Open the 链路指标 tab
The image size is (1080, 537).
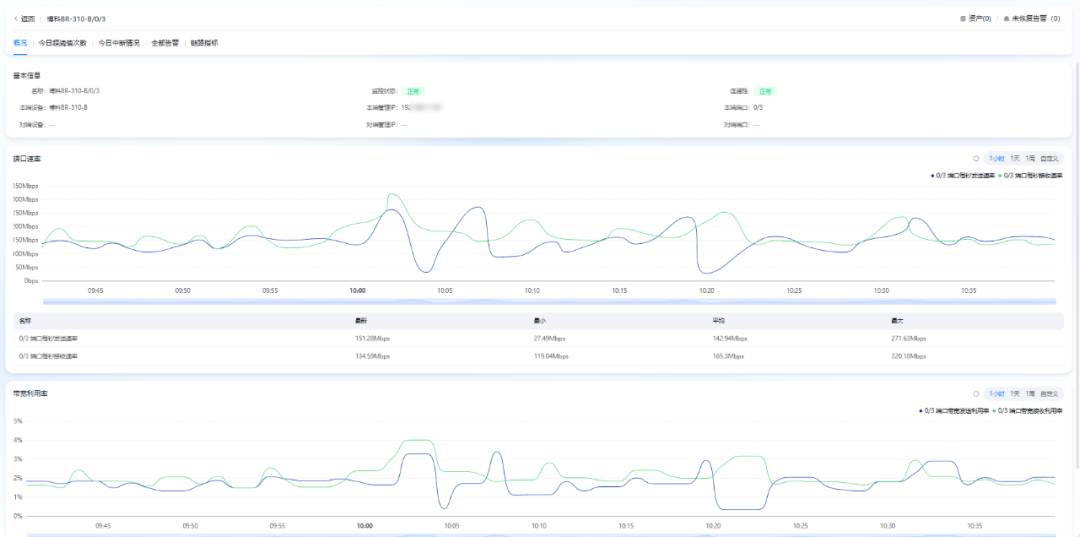pyautogui.click(x=205, y=43)
